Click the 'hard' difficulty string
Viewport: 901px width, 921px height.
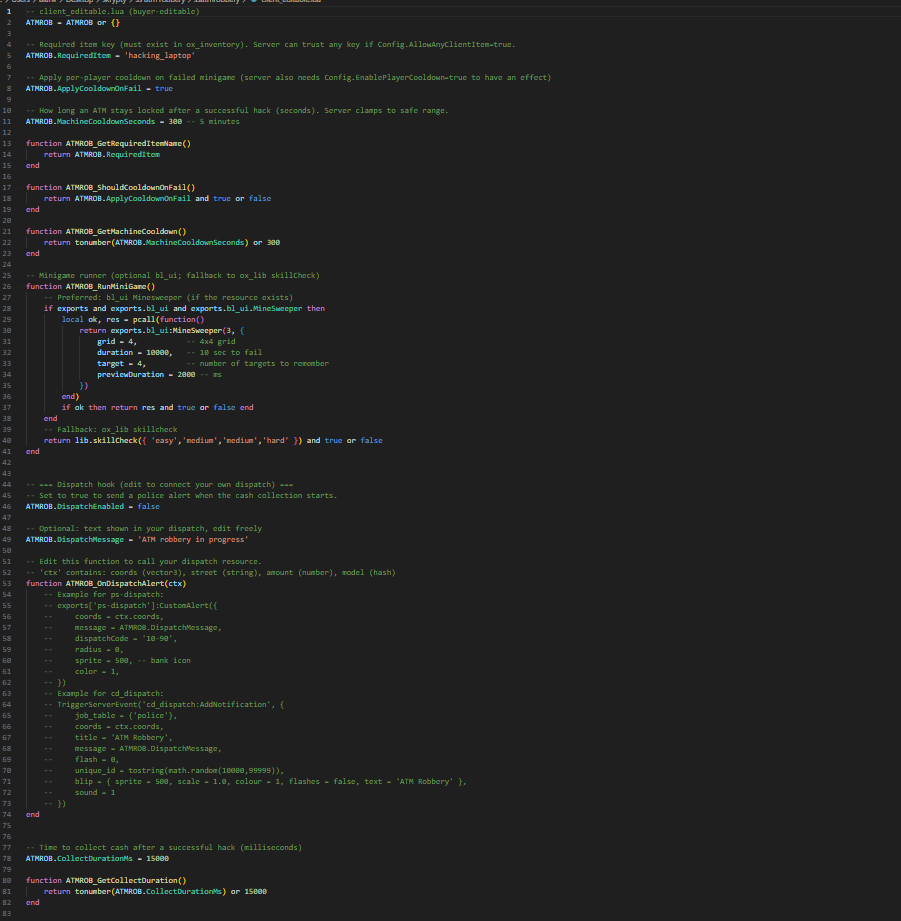coord(276,441)
